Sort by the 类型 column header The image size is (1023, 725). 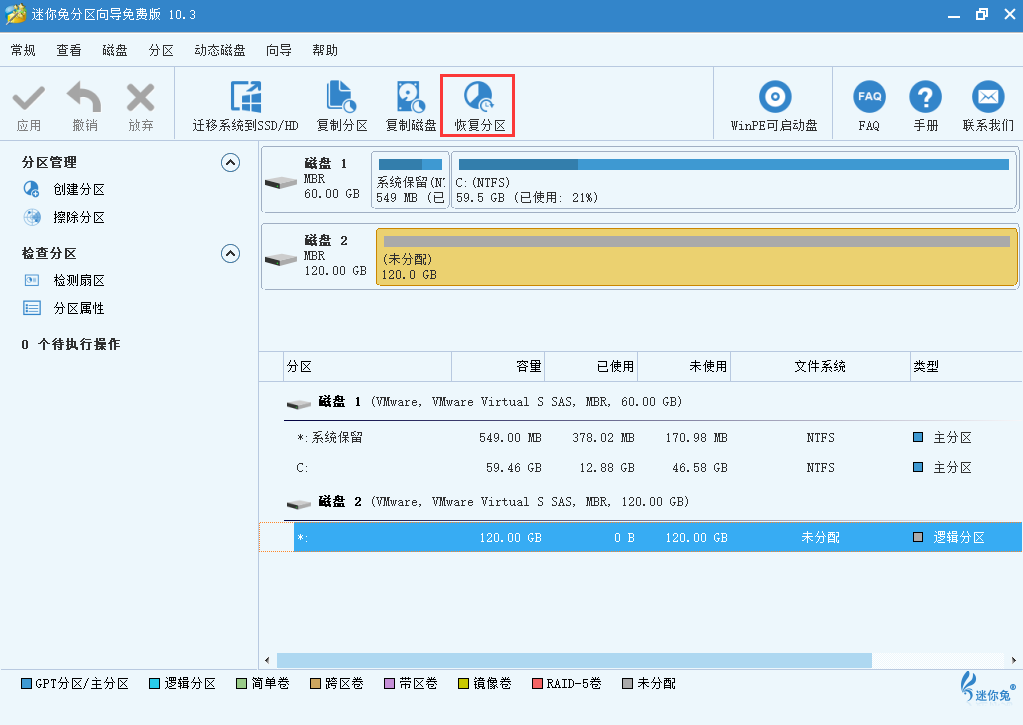click(966, 367)
